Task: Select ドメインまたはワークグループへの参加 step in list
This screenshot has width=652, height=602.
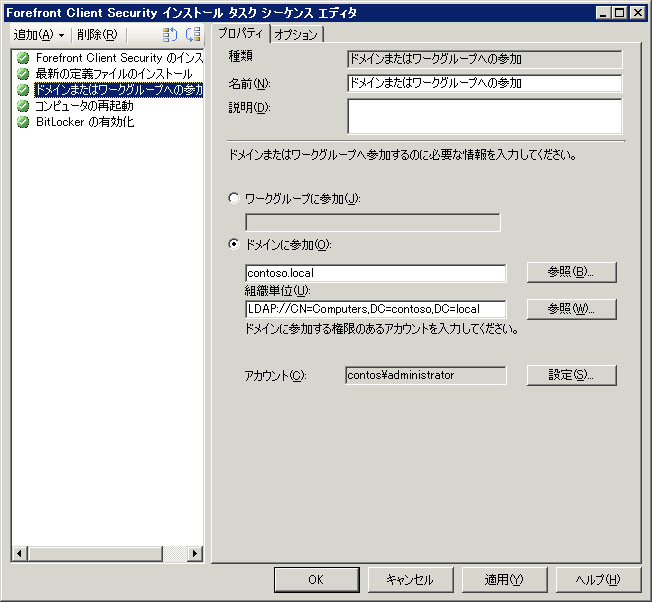Action: 119,90
